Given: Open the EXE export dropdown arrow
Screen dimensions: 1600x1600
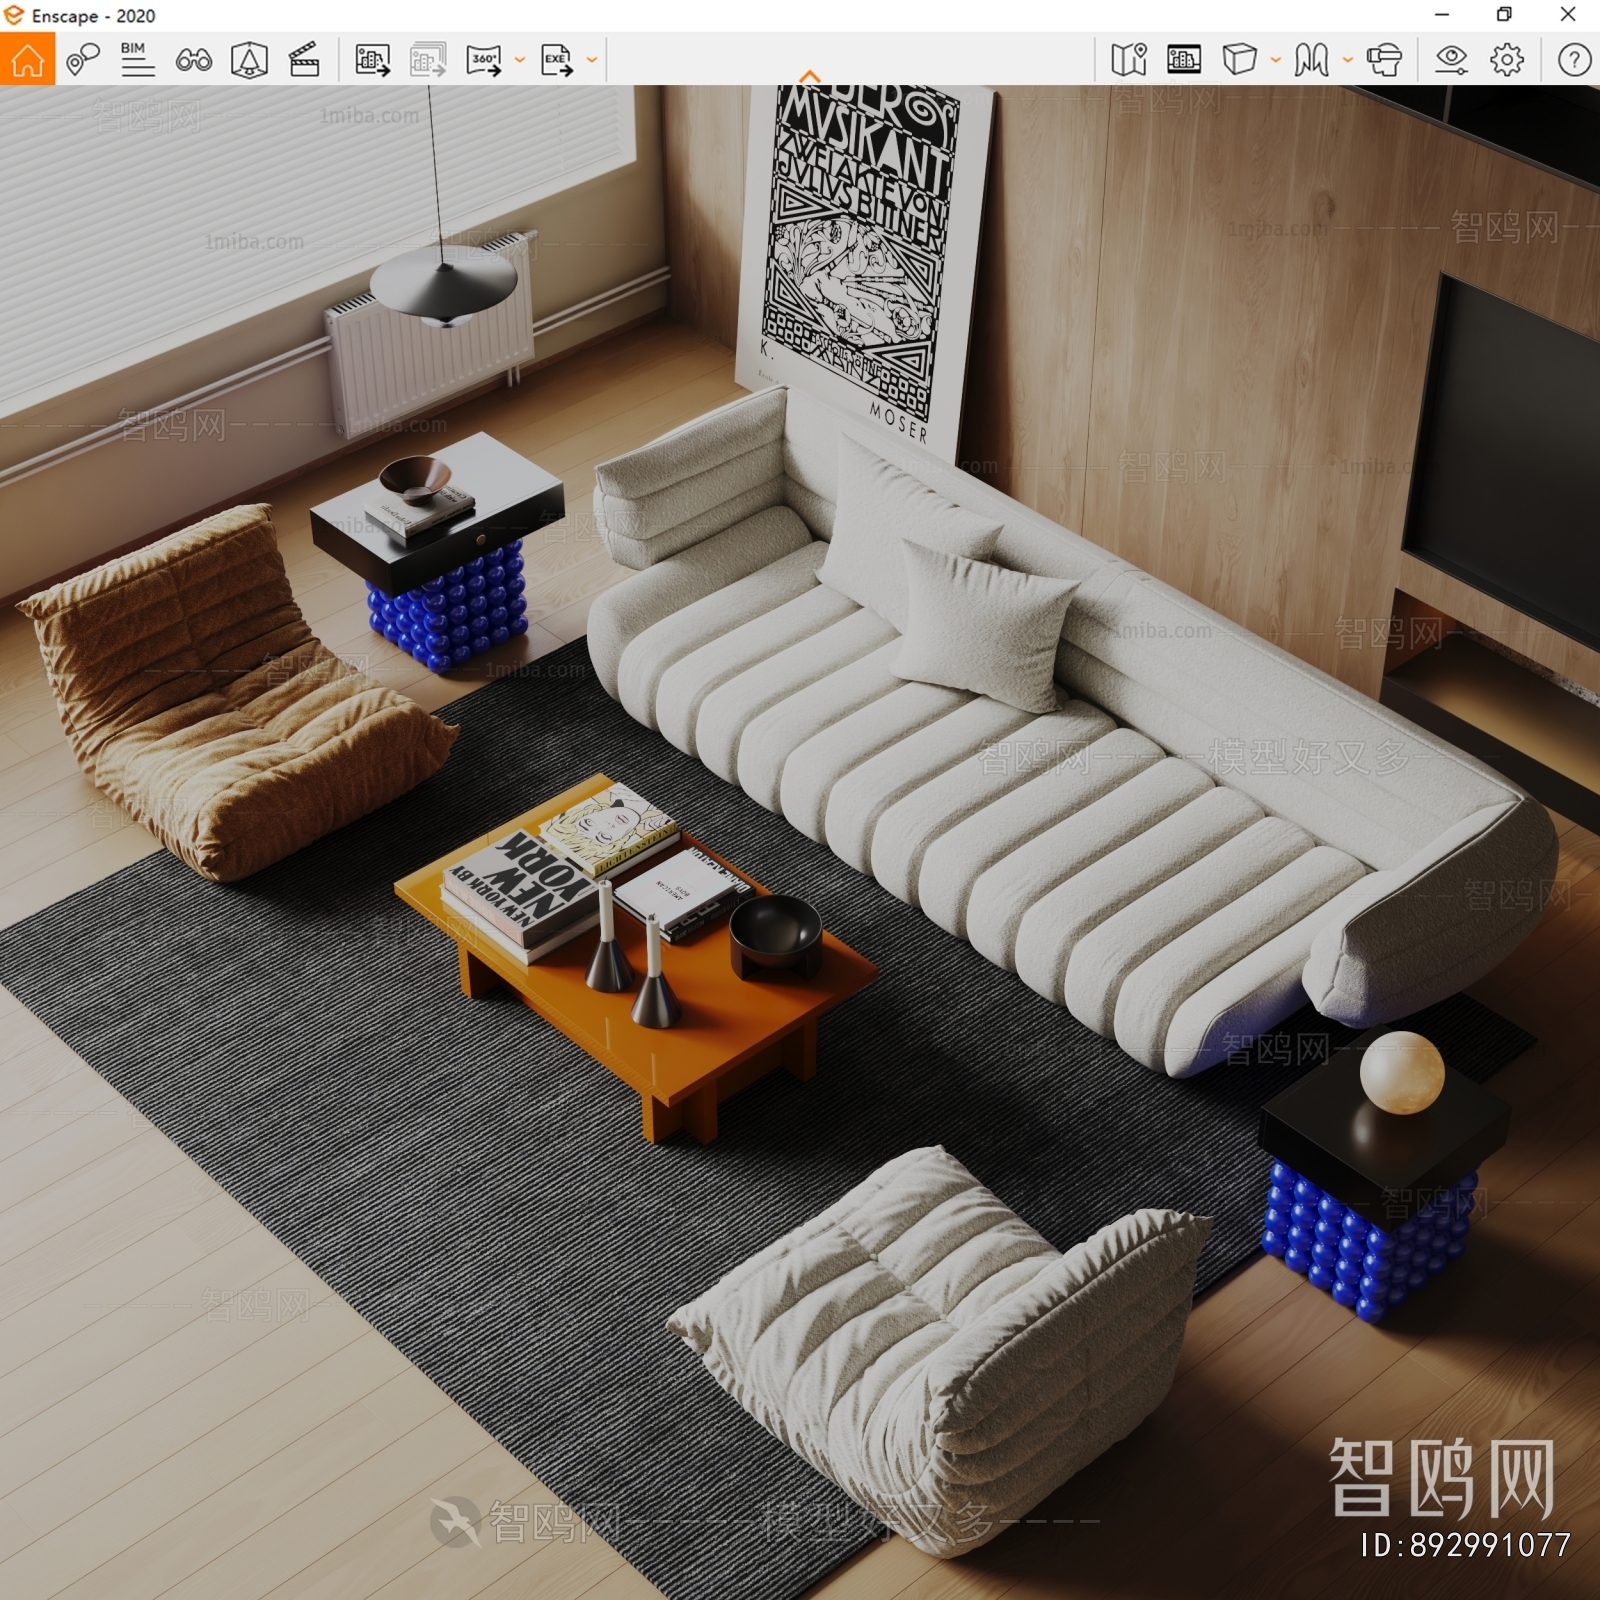Looking at the screenshot, I should 592,60.
